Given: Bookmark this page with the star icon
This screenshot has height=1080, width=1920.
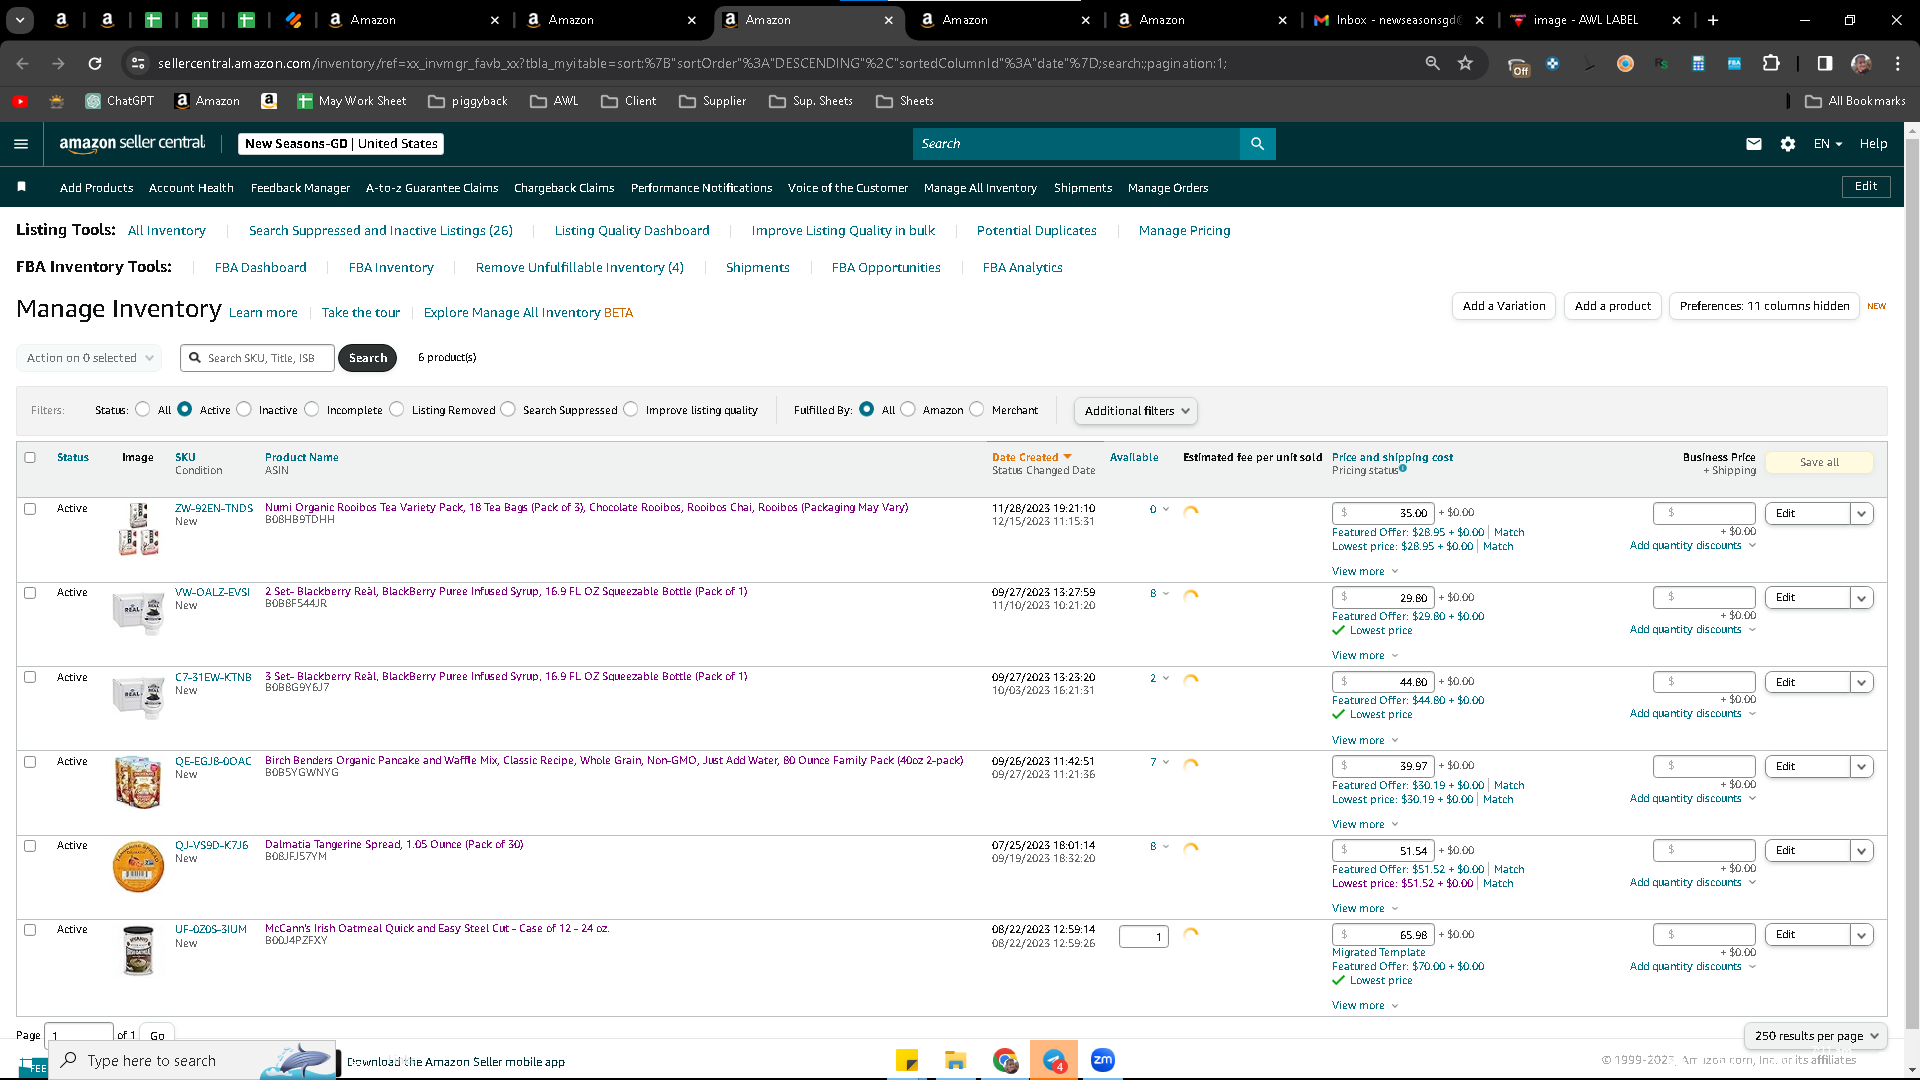Looking at the screenshot, I should click(1466, 63).
